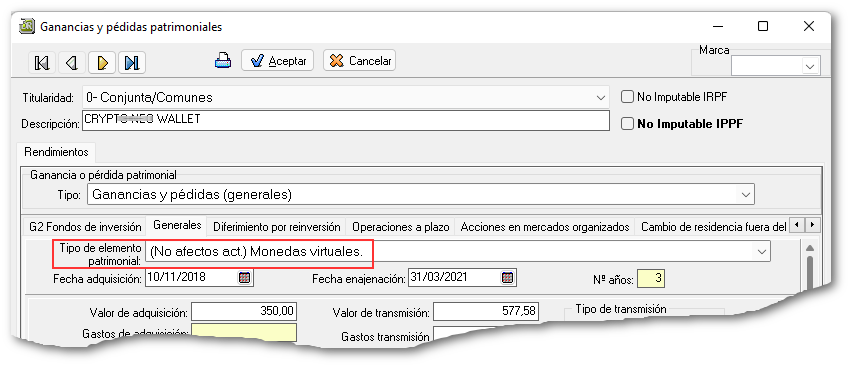Check No Imputable IPPF
The image size is (850, 367).
627,124
